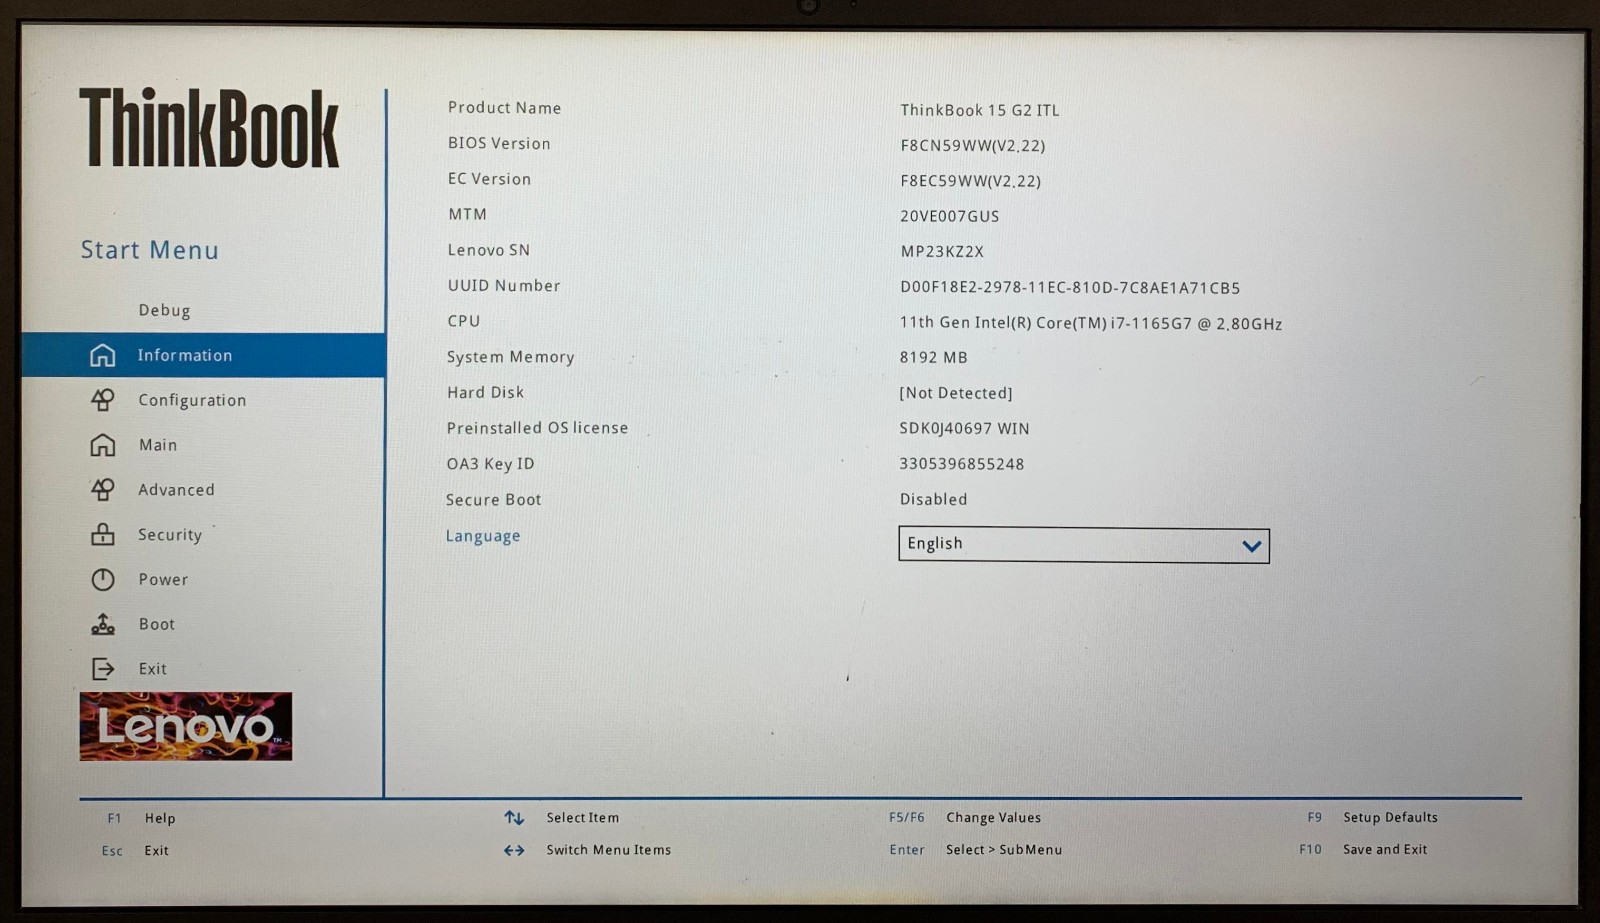1600x923 pixels.
Task: Select the Security menu label
Action: coord(170,535)
